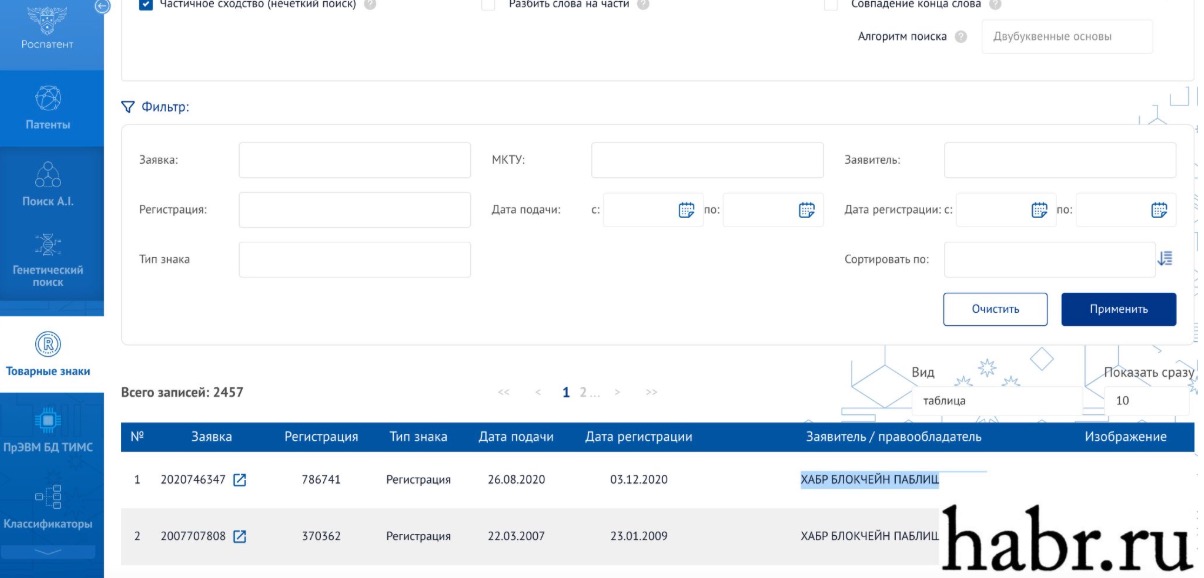Click filing date 26.08.2020
Viewport: 1204px width, 578px height.
click(x=516, y=480)
